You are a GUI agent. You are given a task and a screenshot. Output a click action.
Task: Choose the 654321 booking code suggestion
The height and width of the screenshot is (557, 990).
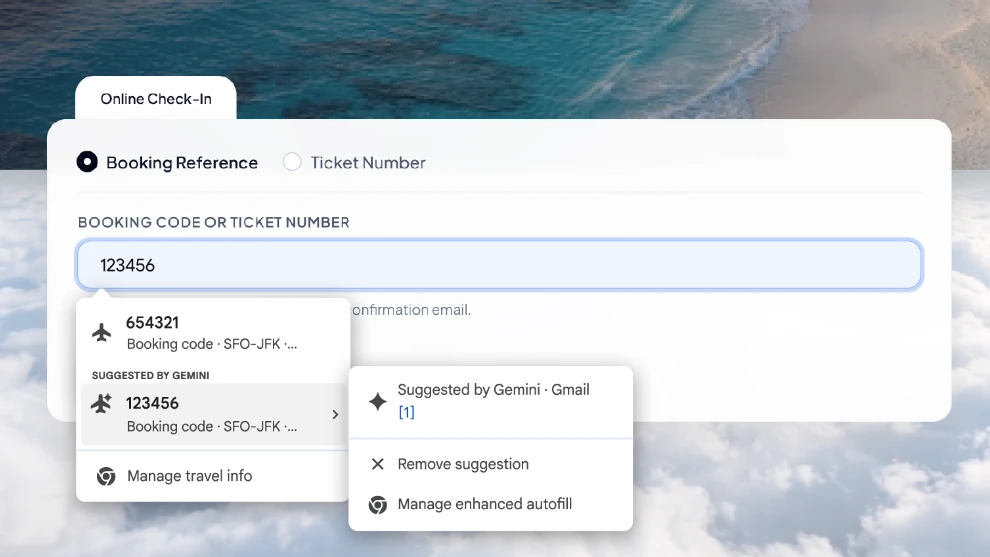point(213,333)
